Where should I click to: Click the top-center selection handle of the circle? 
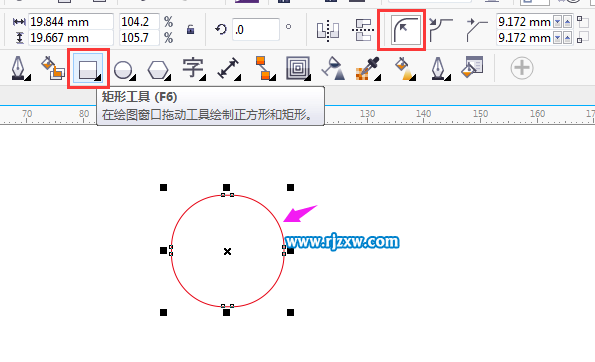tap(227, 187)
